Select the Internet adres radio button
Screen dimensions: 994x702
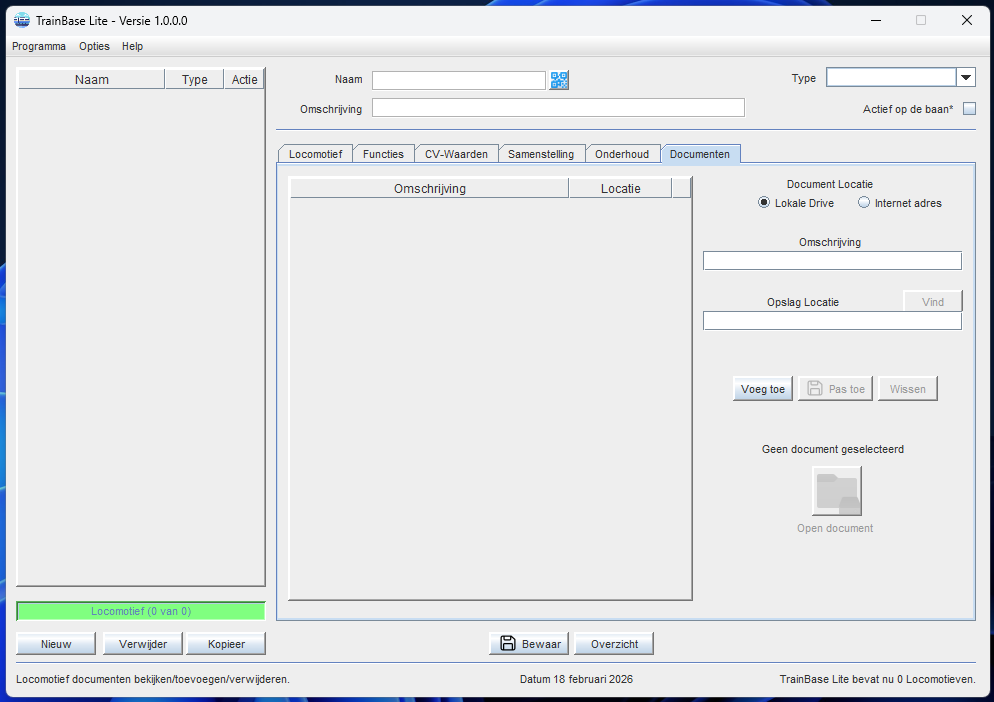click(x=864, y=203)
